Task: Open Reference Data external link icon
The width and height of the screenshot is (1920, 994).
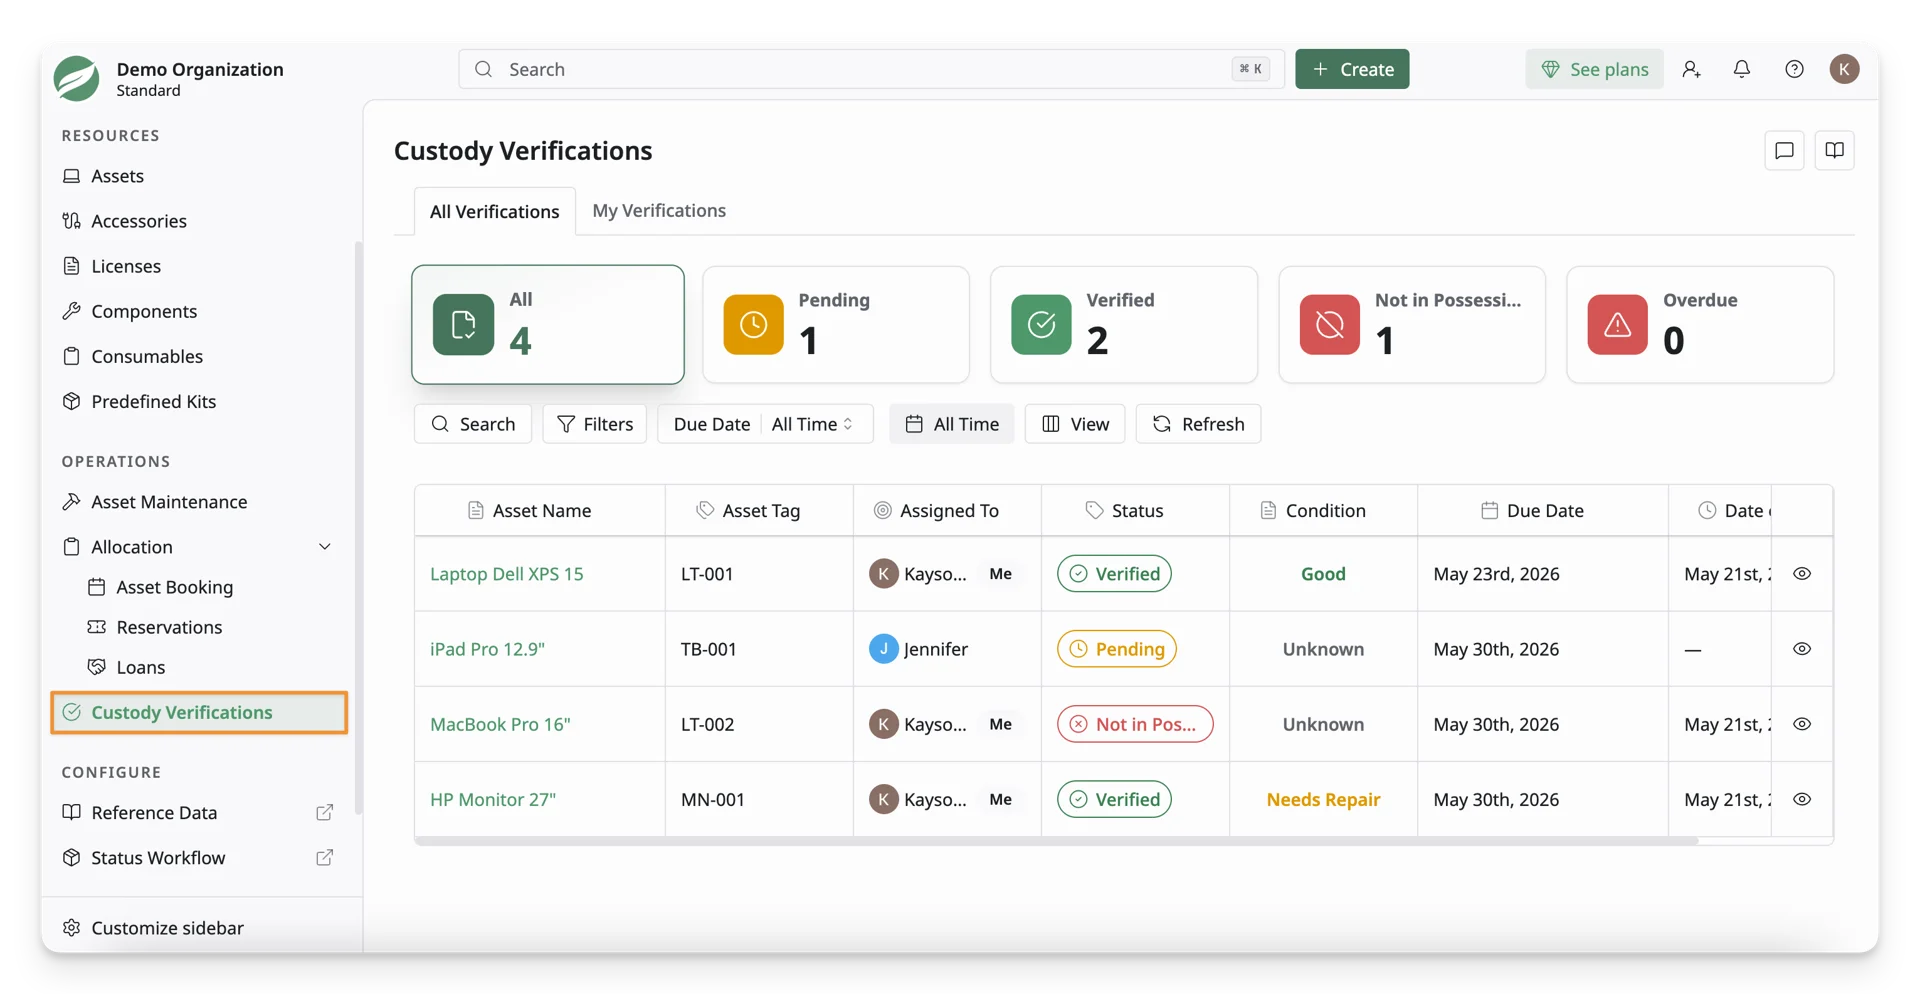Action: [324, 812]
